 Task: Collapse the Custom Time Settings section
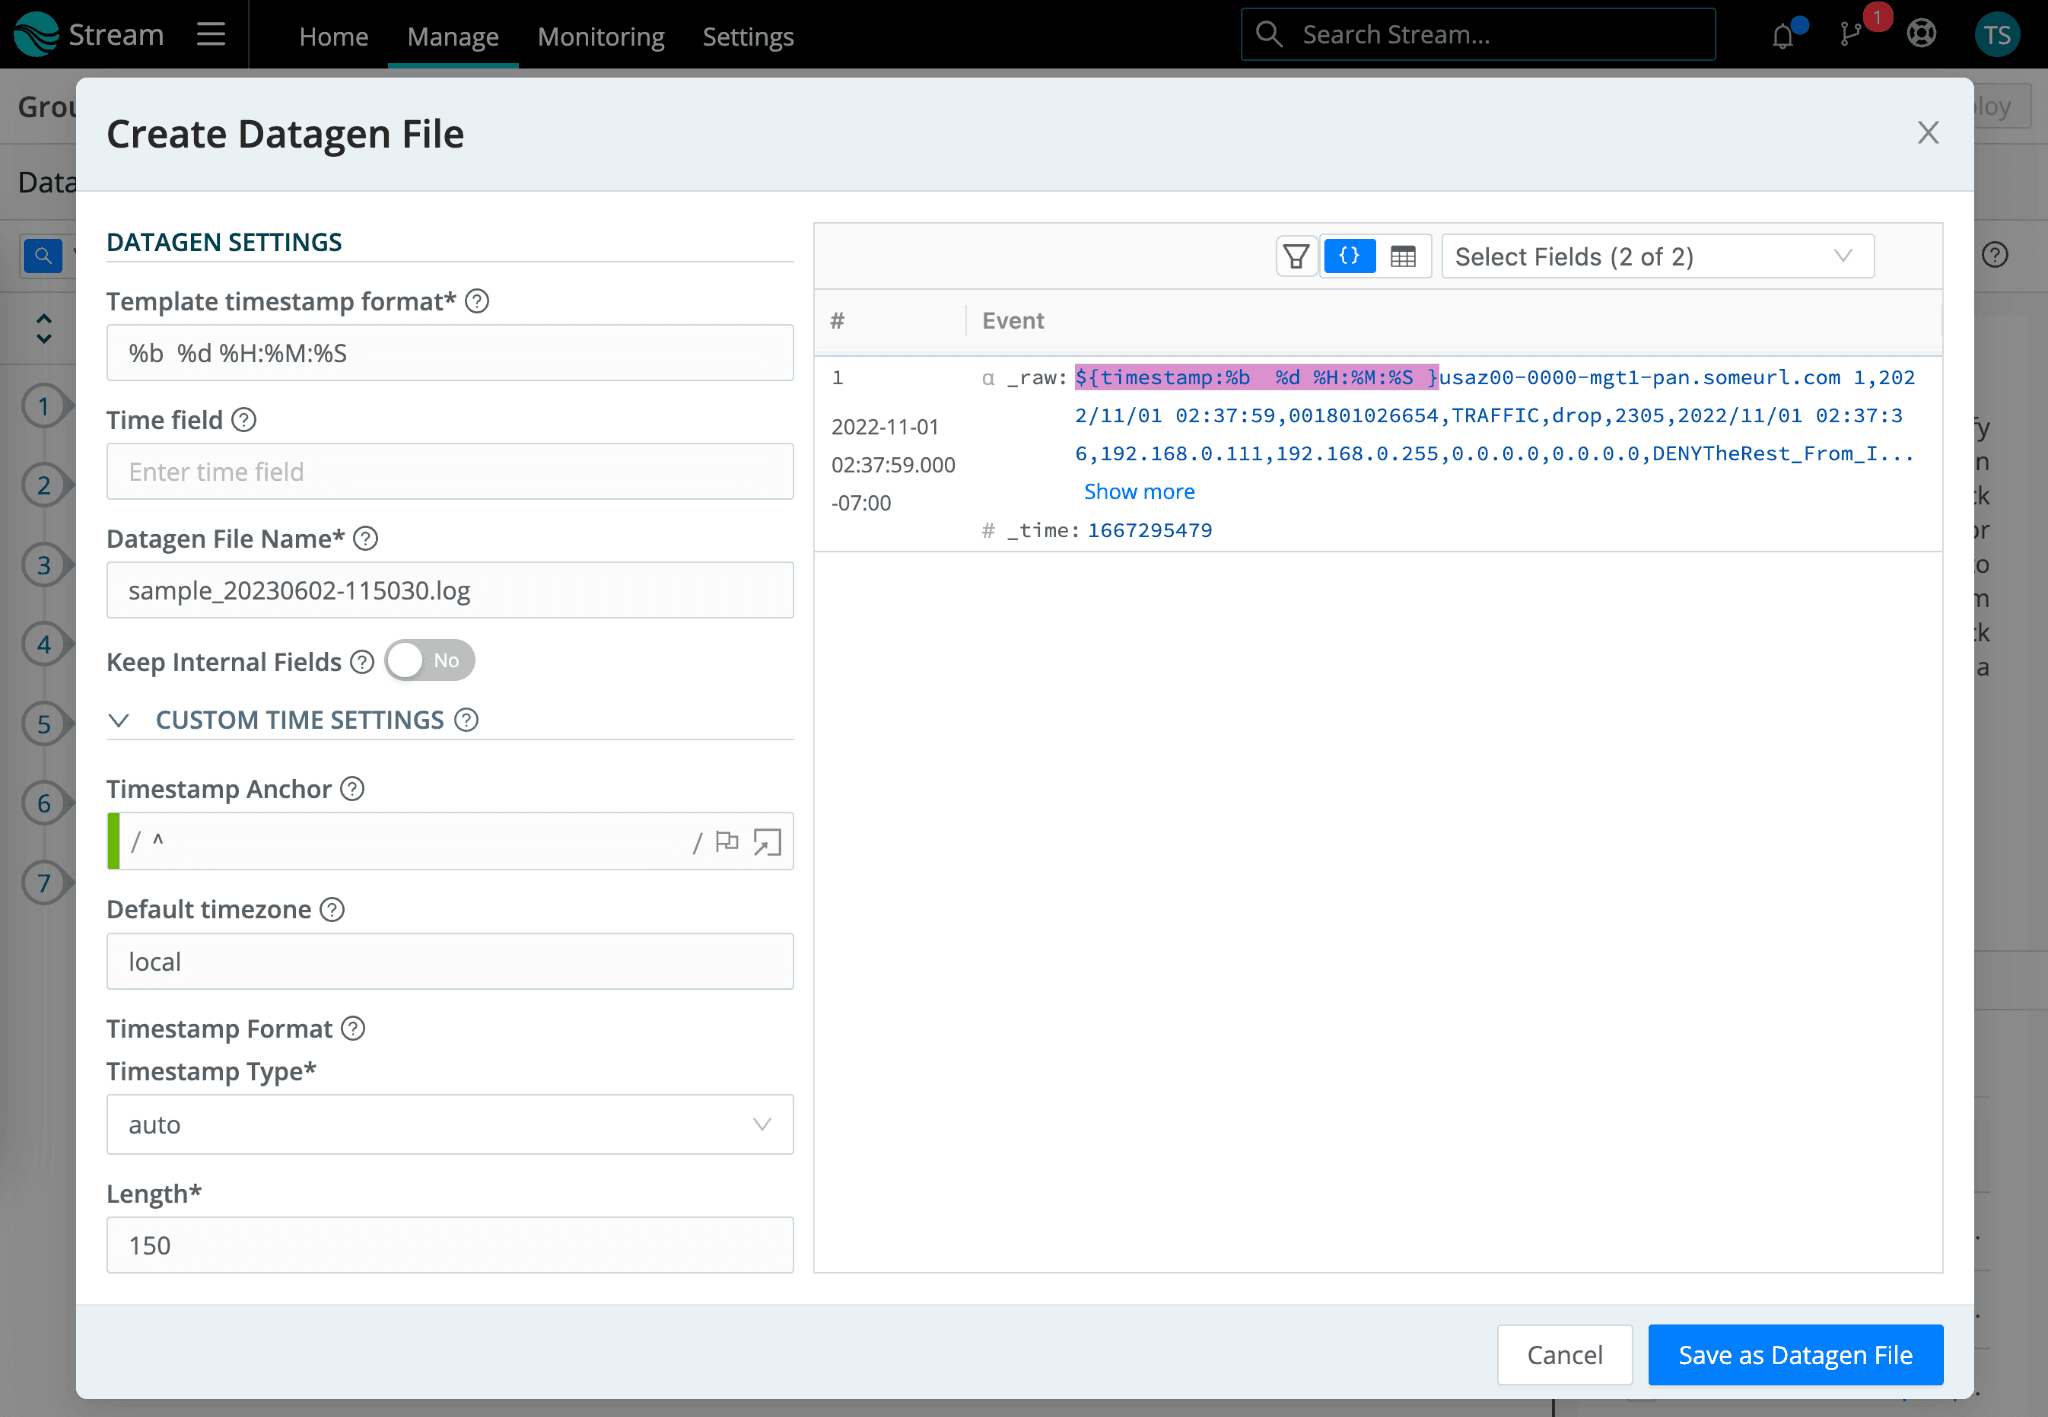click(x=119, y=720)
